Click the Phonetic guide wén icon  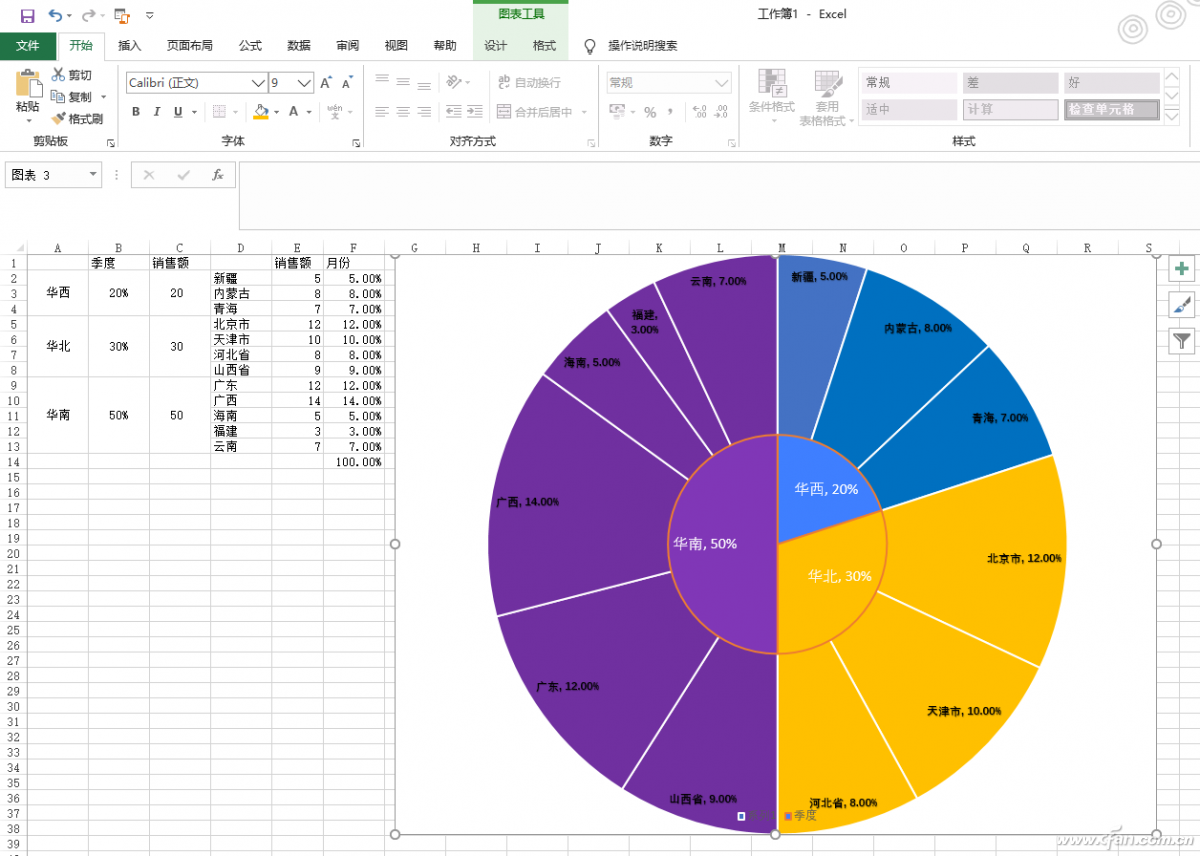pyautogui.click(x=336, y=112)
